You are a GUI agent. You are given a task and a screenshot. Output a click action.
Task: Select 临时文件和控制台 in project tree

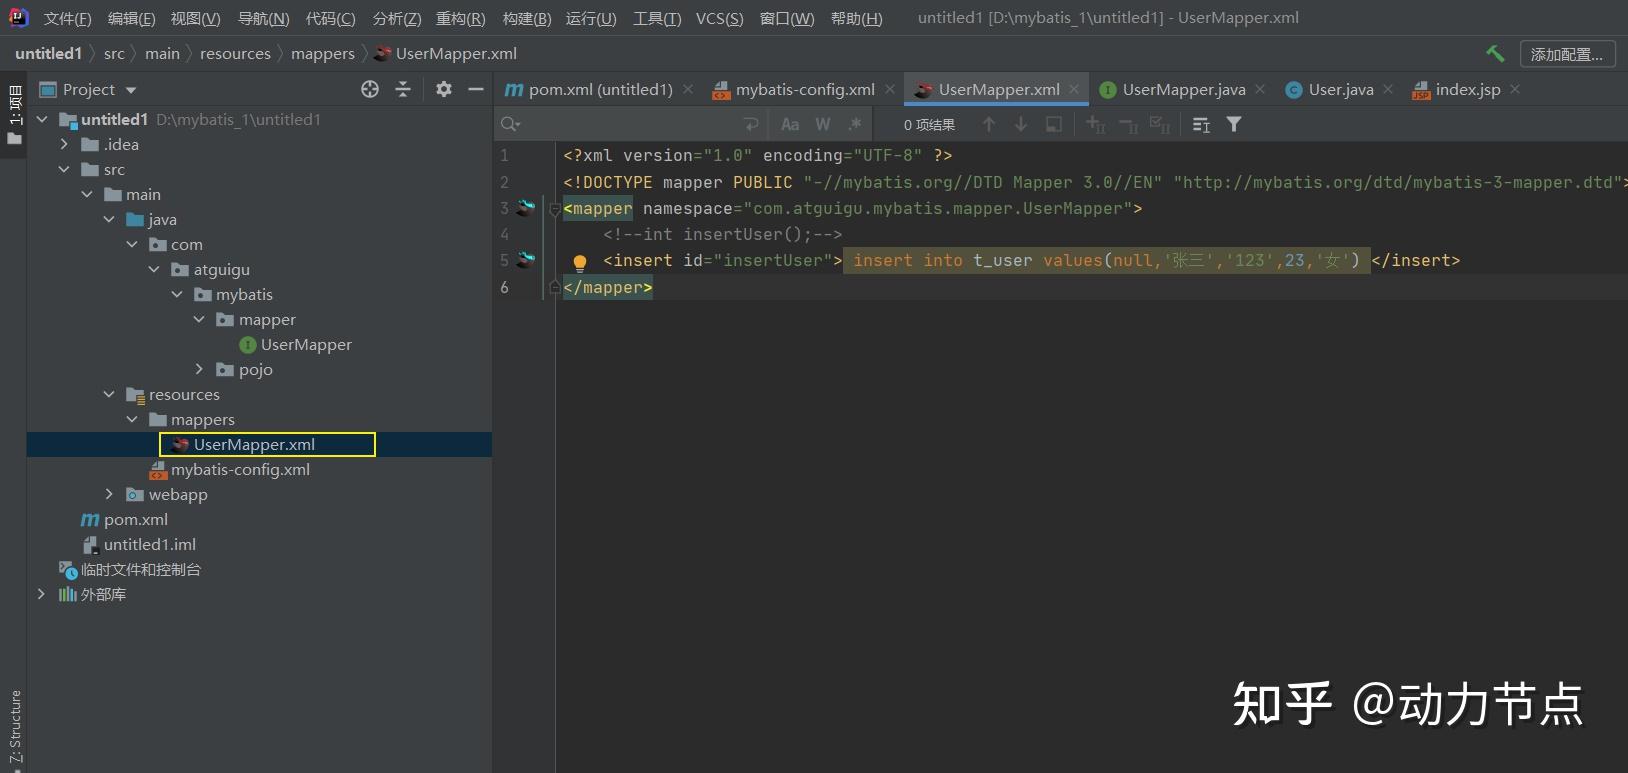click(x=130, y=569)
